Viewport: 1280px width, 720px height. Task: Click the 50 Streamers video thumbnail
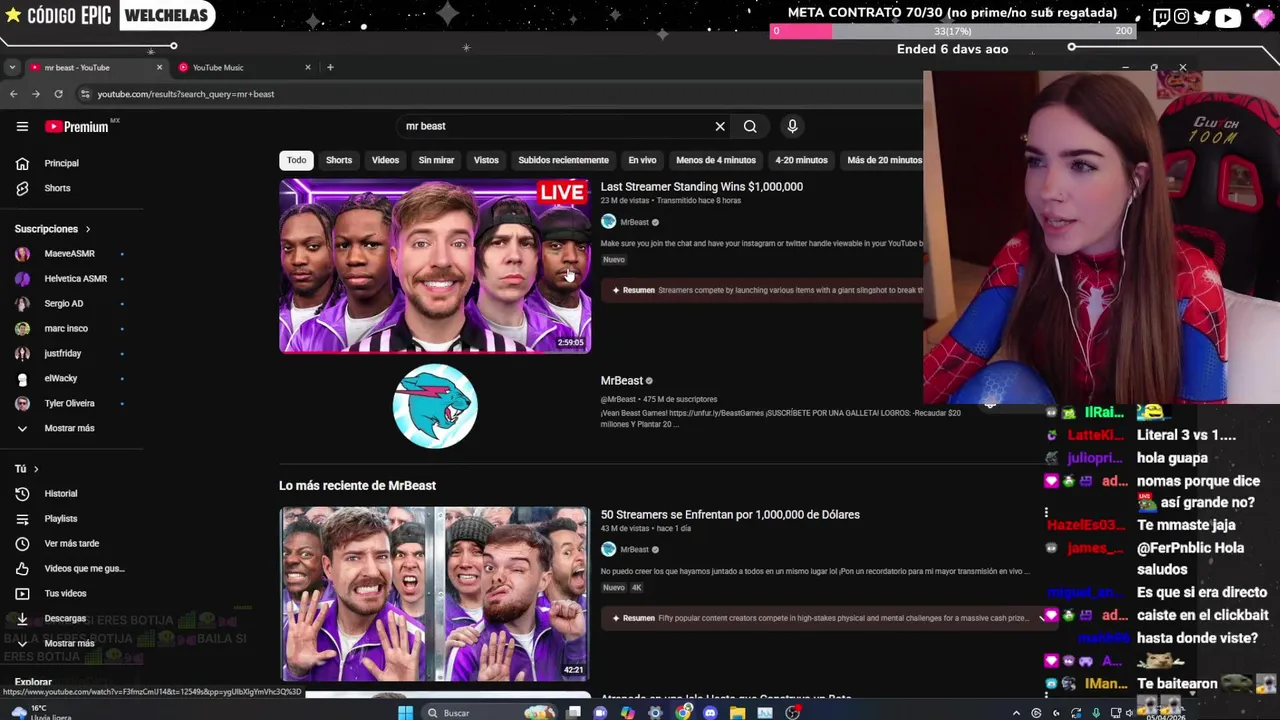pos(435,594)
